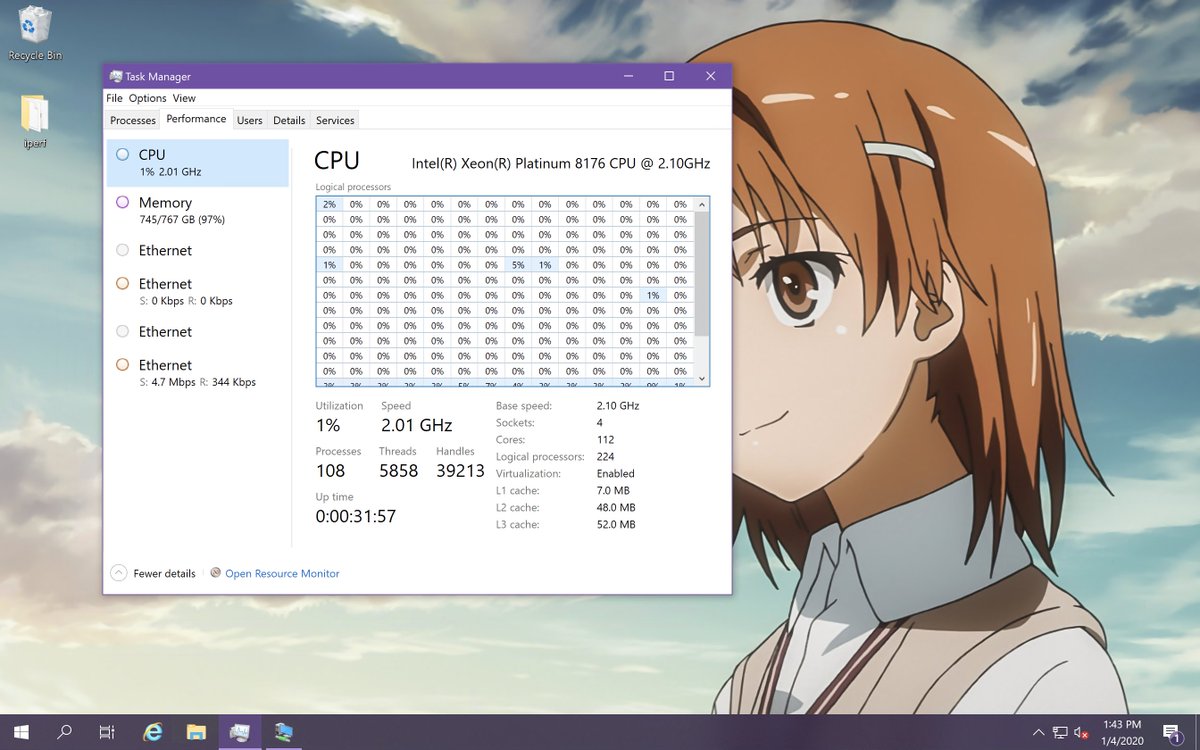The image size is (1200, 750).
Task: Click the Sockets value 4
Action: [599, 423]
